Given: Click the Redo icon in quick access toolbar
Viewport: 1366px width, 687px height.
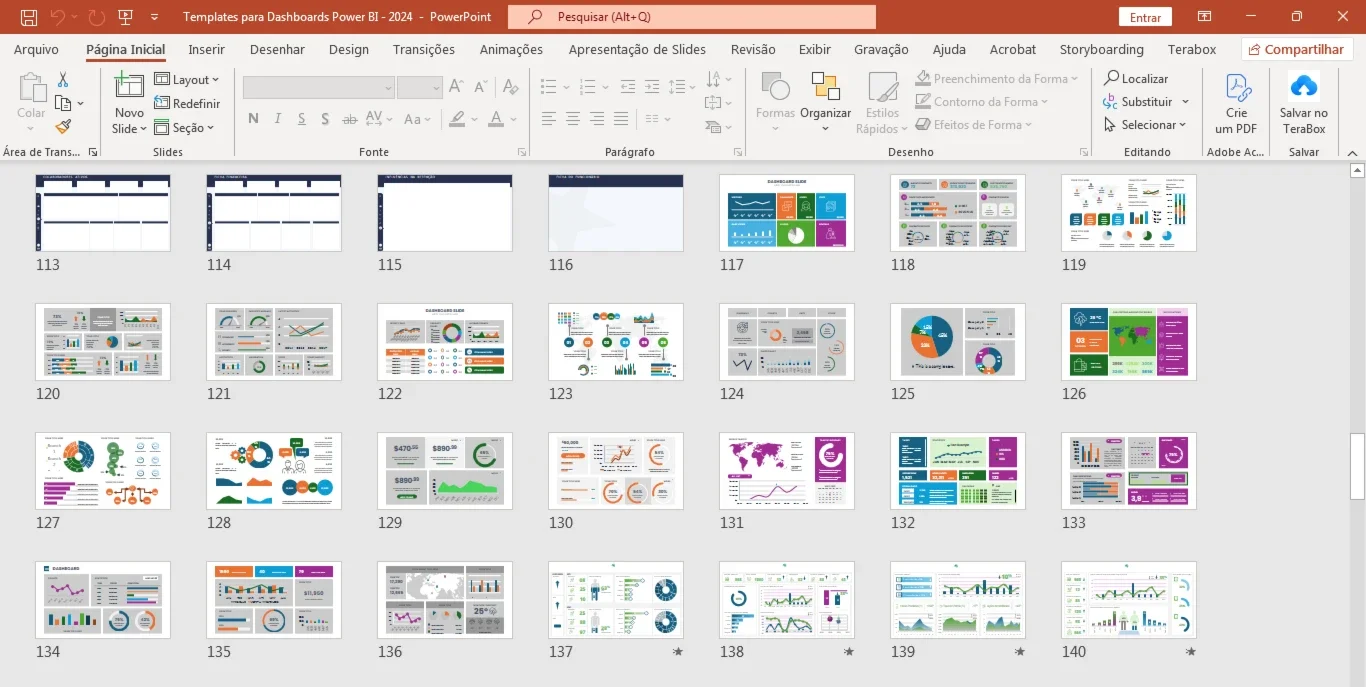Looking at the screenshot, I should (x=96, y=17).
